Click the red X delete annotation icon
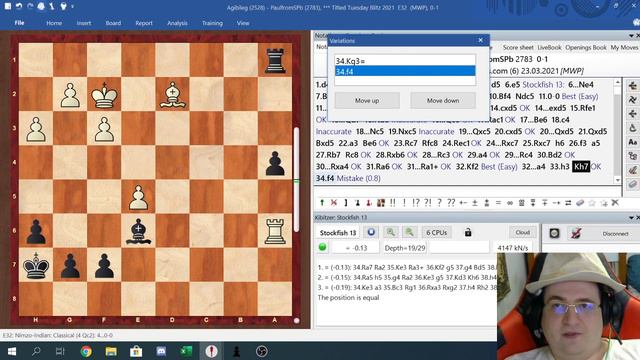The image size is (640, 360). 334,202
